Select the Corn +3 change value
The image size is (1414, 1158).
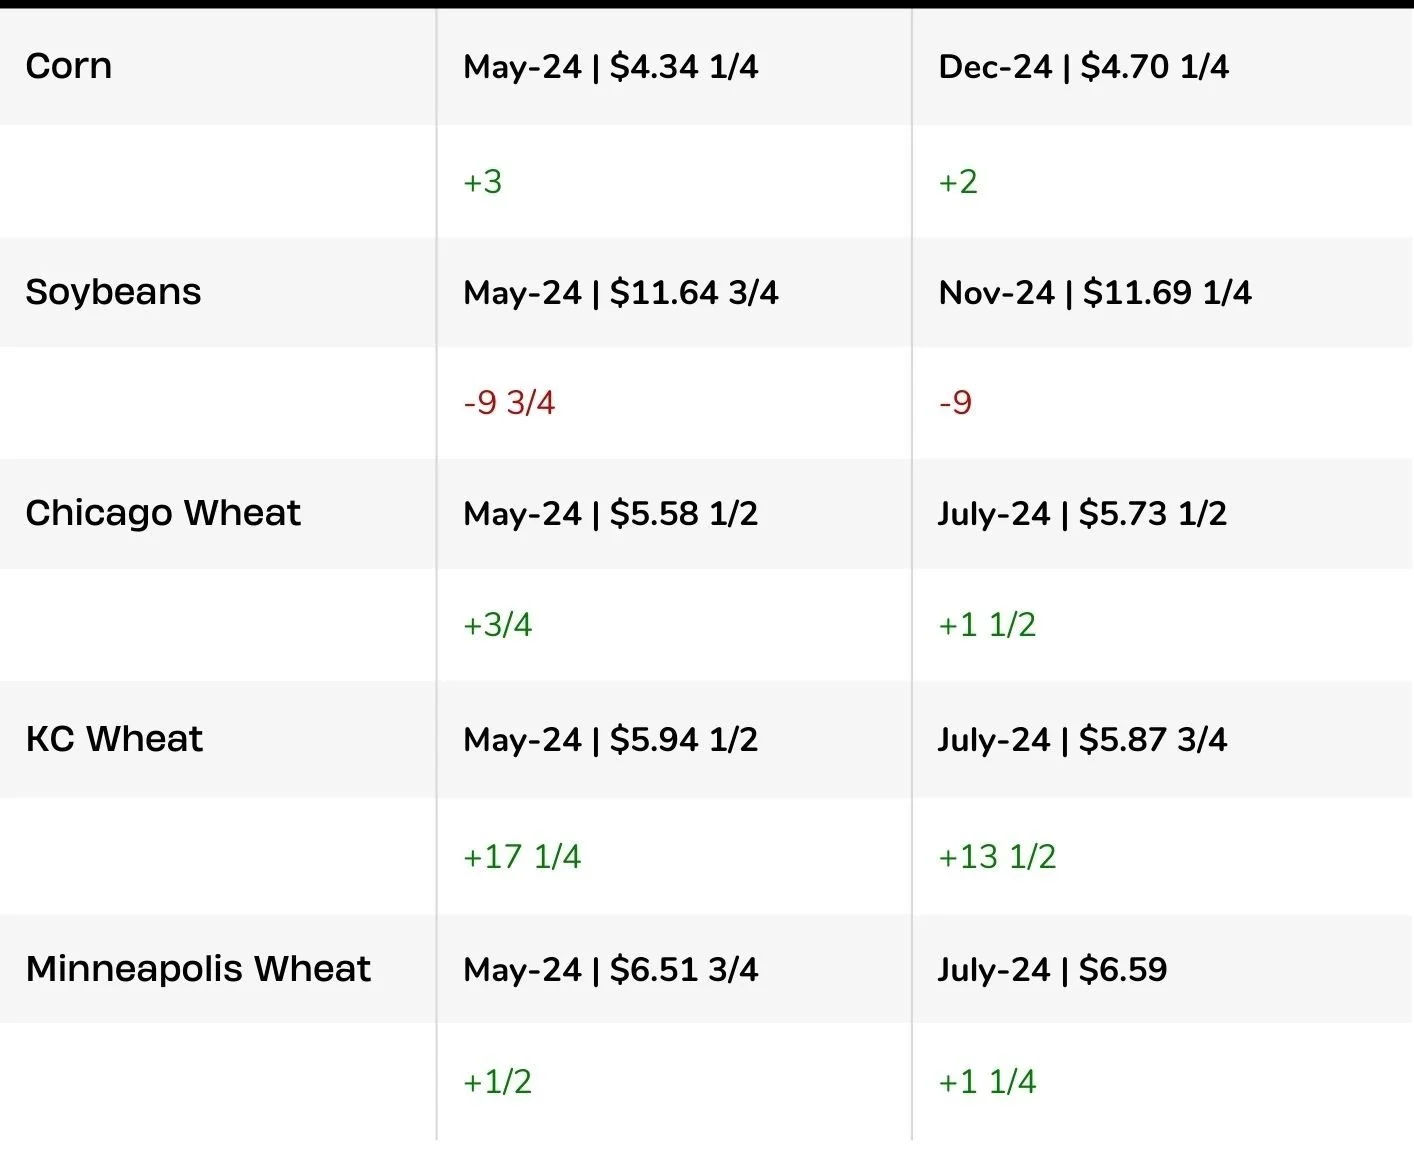pos(483,182)
